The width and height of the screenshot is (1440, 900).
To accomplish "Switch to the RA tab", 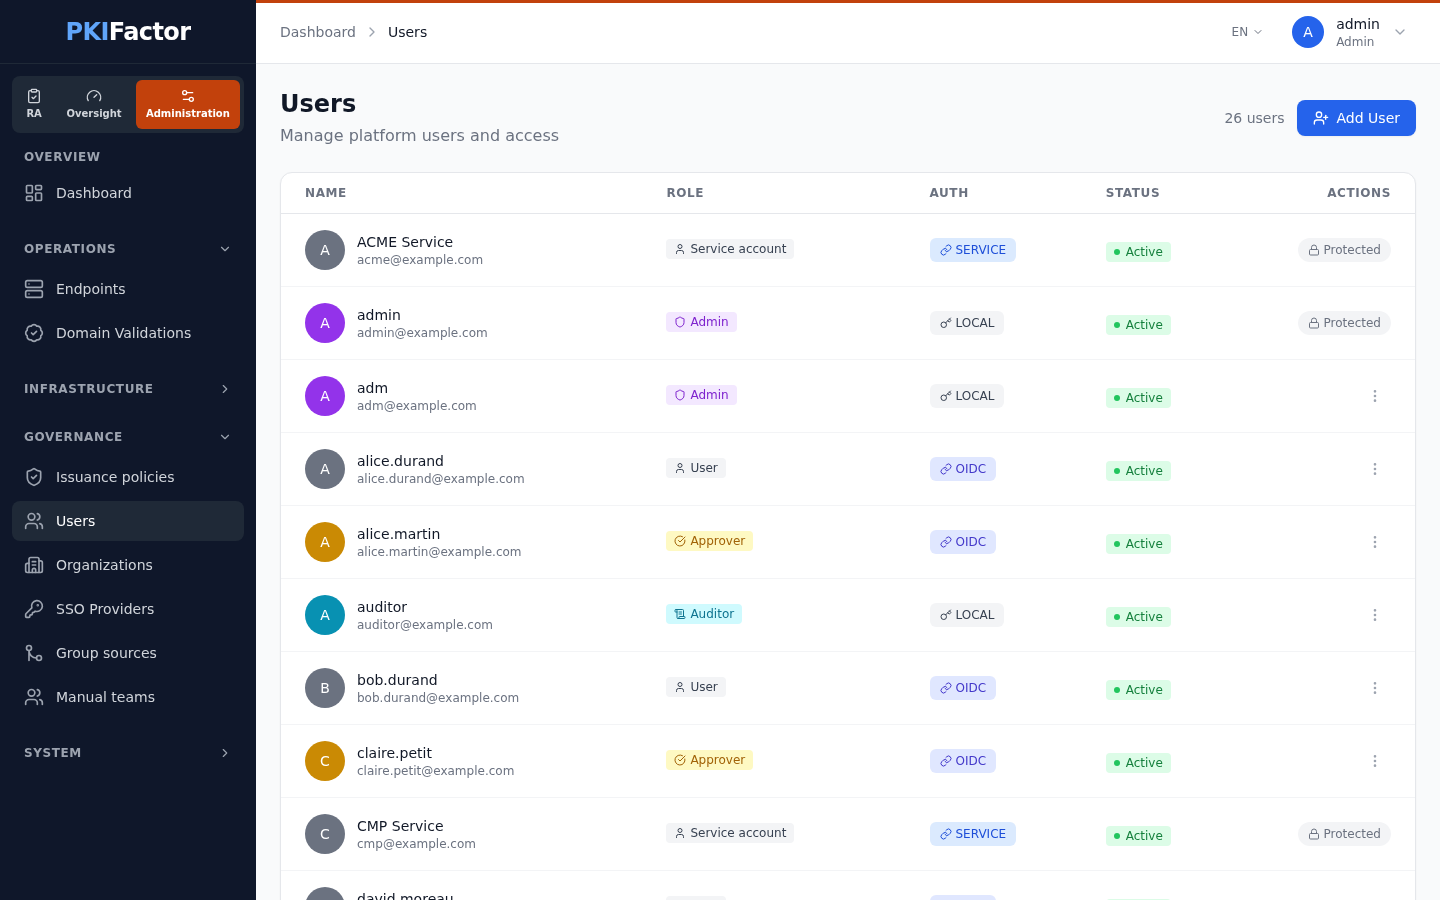I will (x=34, y=104).
